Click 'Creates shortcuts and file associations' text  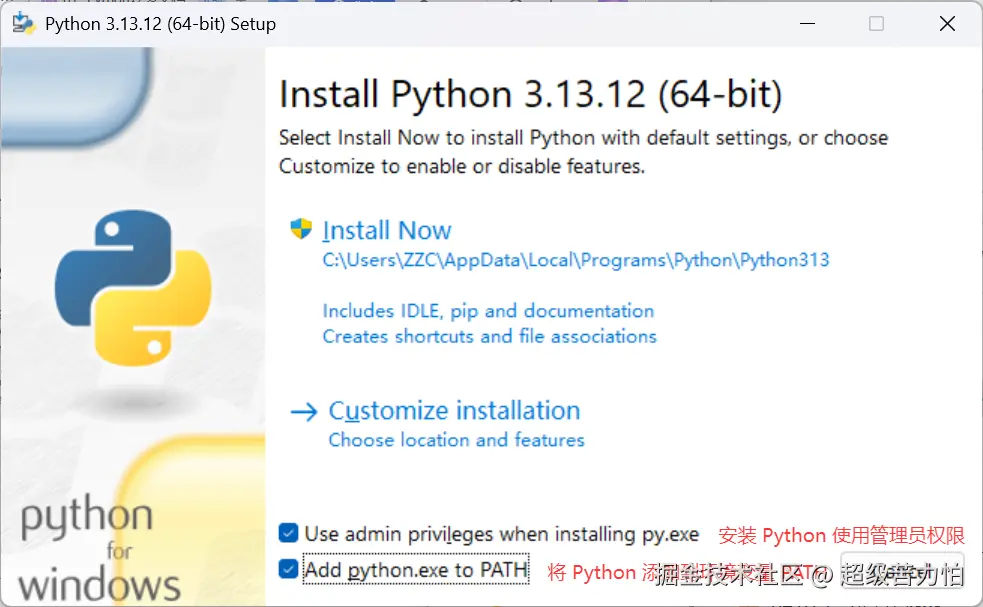click(490, 337)
